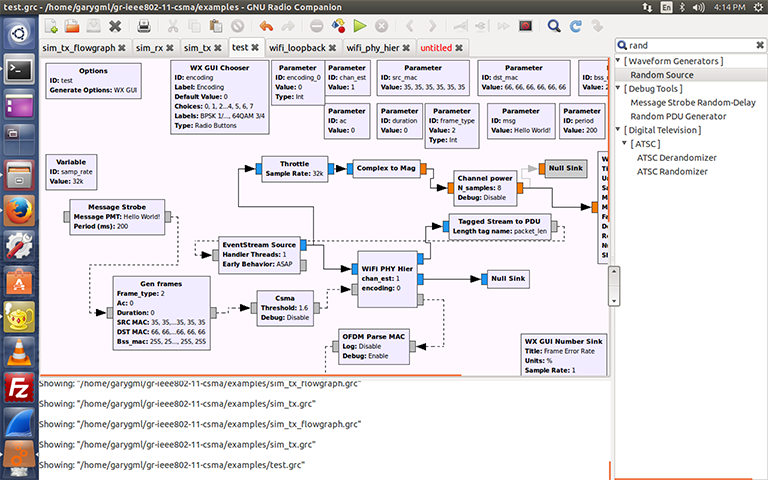Switch to the sim_rx tab
This screenshot has height=480, width=768.
[x=149, y=47]
